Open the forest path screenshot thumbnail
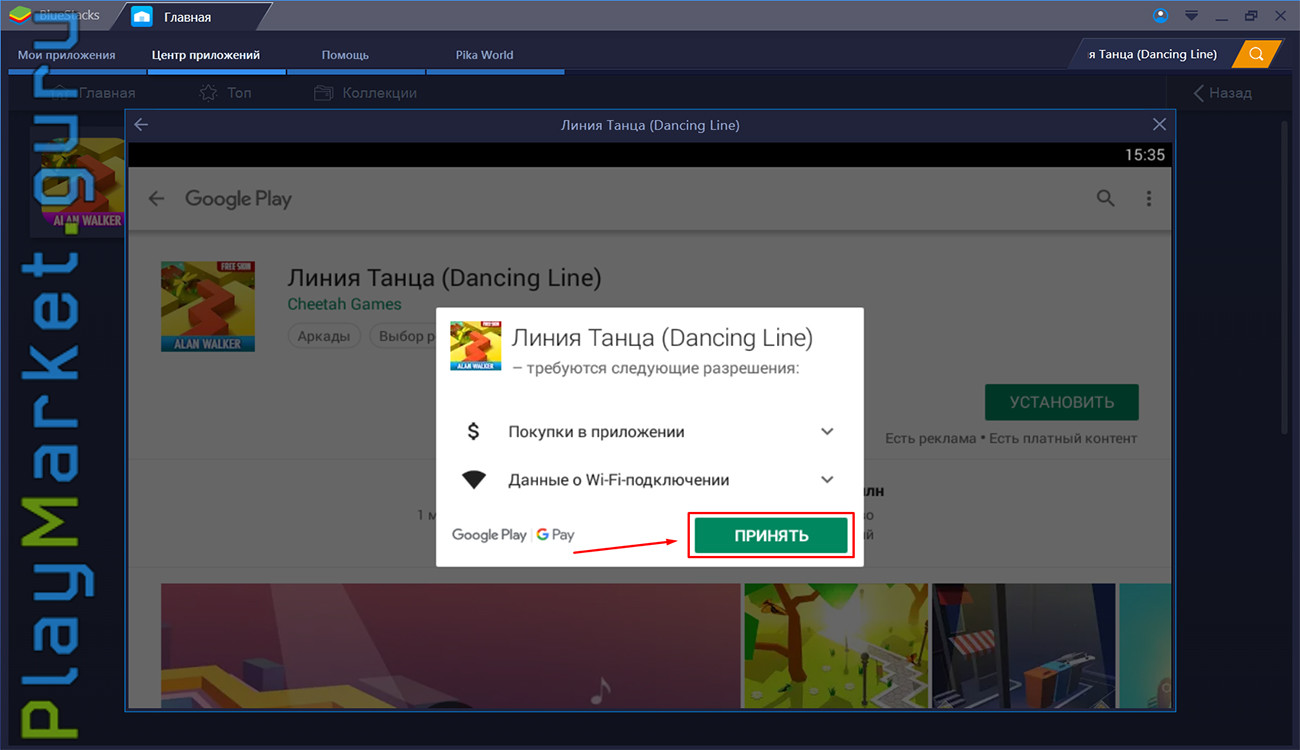This screenshot has width=1300, height=750. click(836, 646)
